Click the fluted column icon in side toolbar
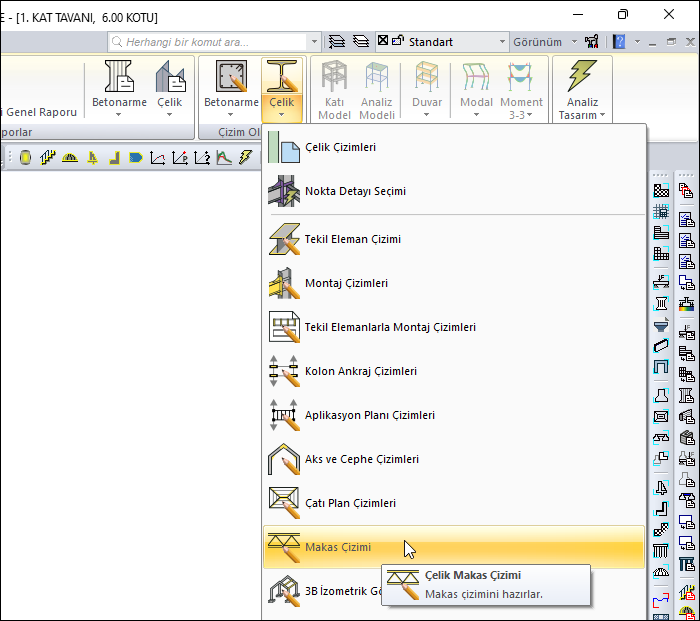This screenshot has height=621, width=700. 661,304
